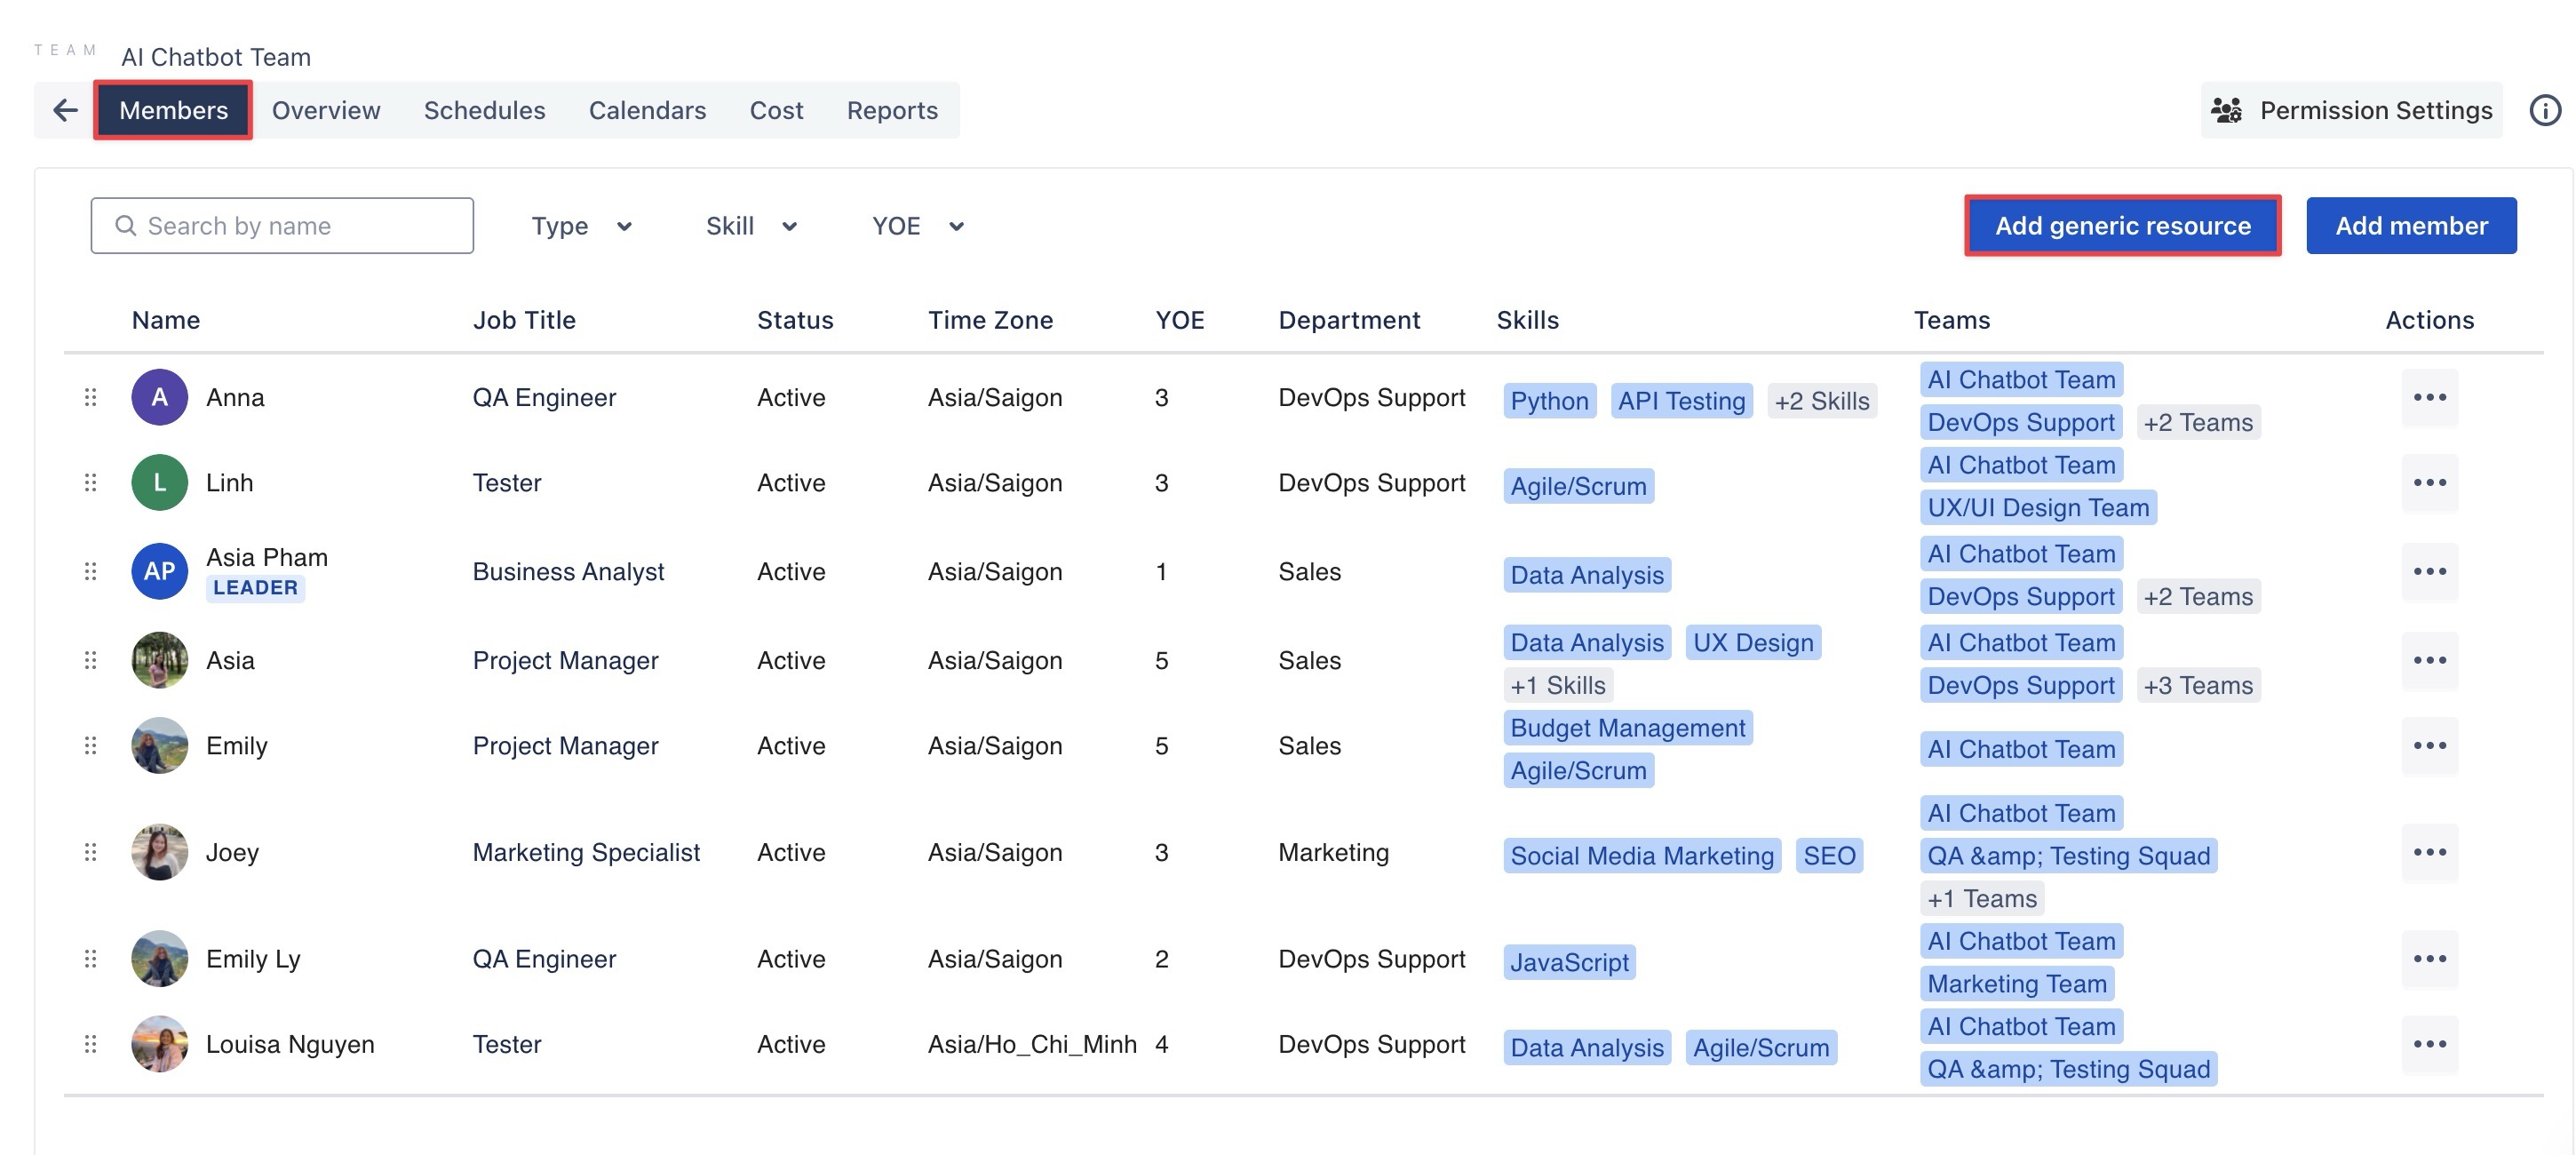This screenshot has width=2576, height=1155.
Task: Open actions menu for Anna
Action: [2428, 398]
